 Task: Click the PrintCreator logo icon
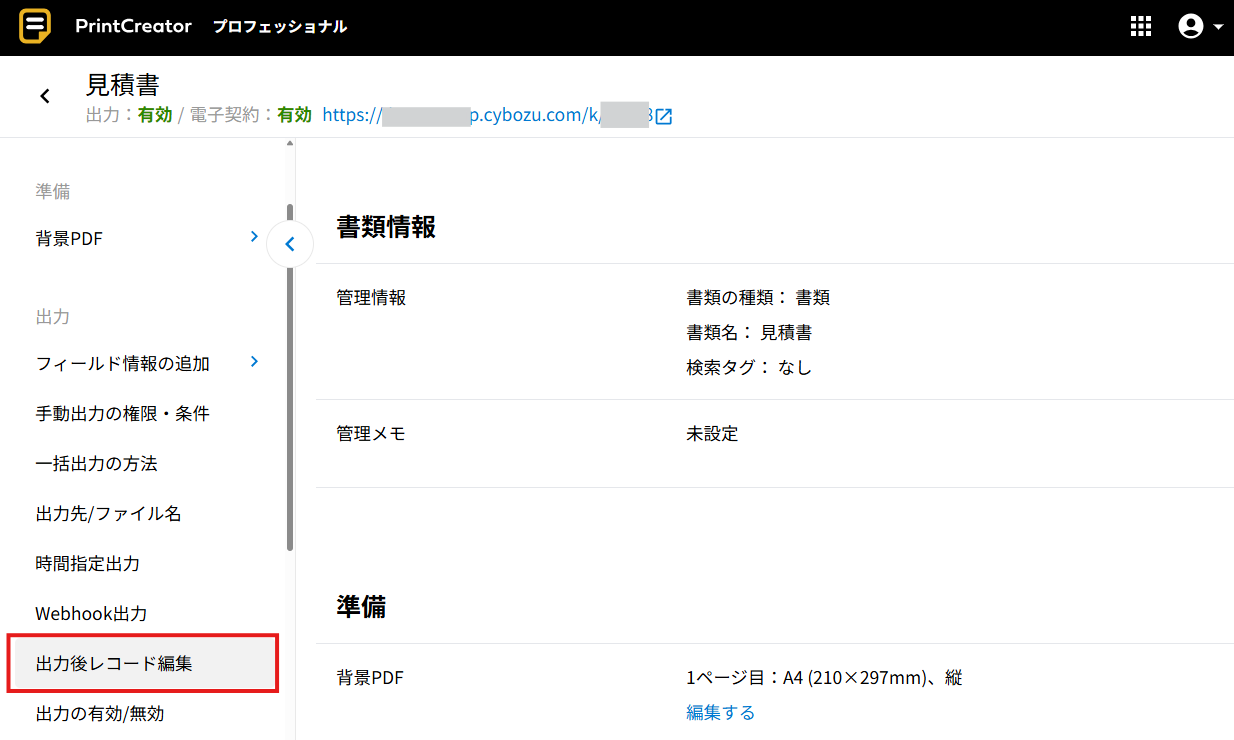coord(36,27)
